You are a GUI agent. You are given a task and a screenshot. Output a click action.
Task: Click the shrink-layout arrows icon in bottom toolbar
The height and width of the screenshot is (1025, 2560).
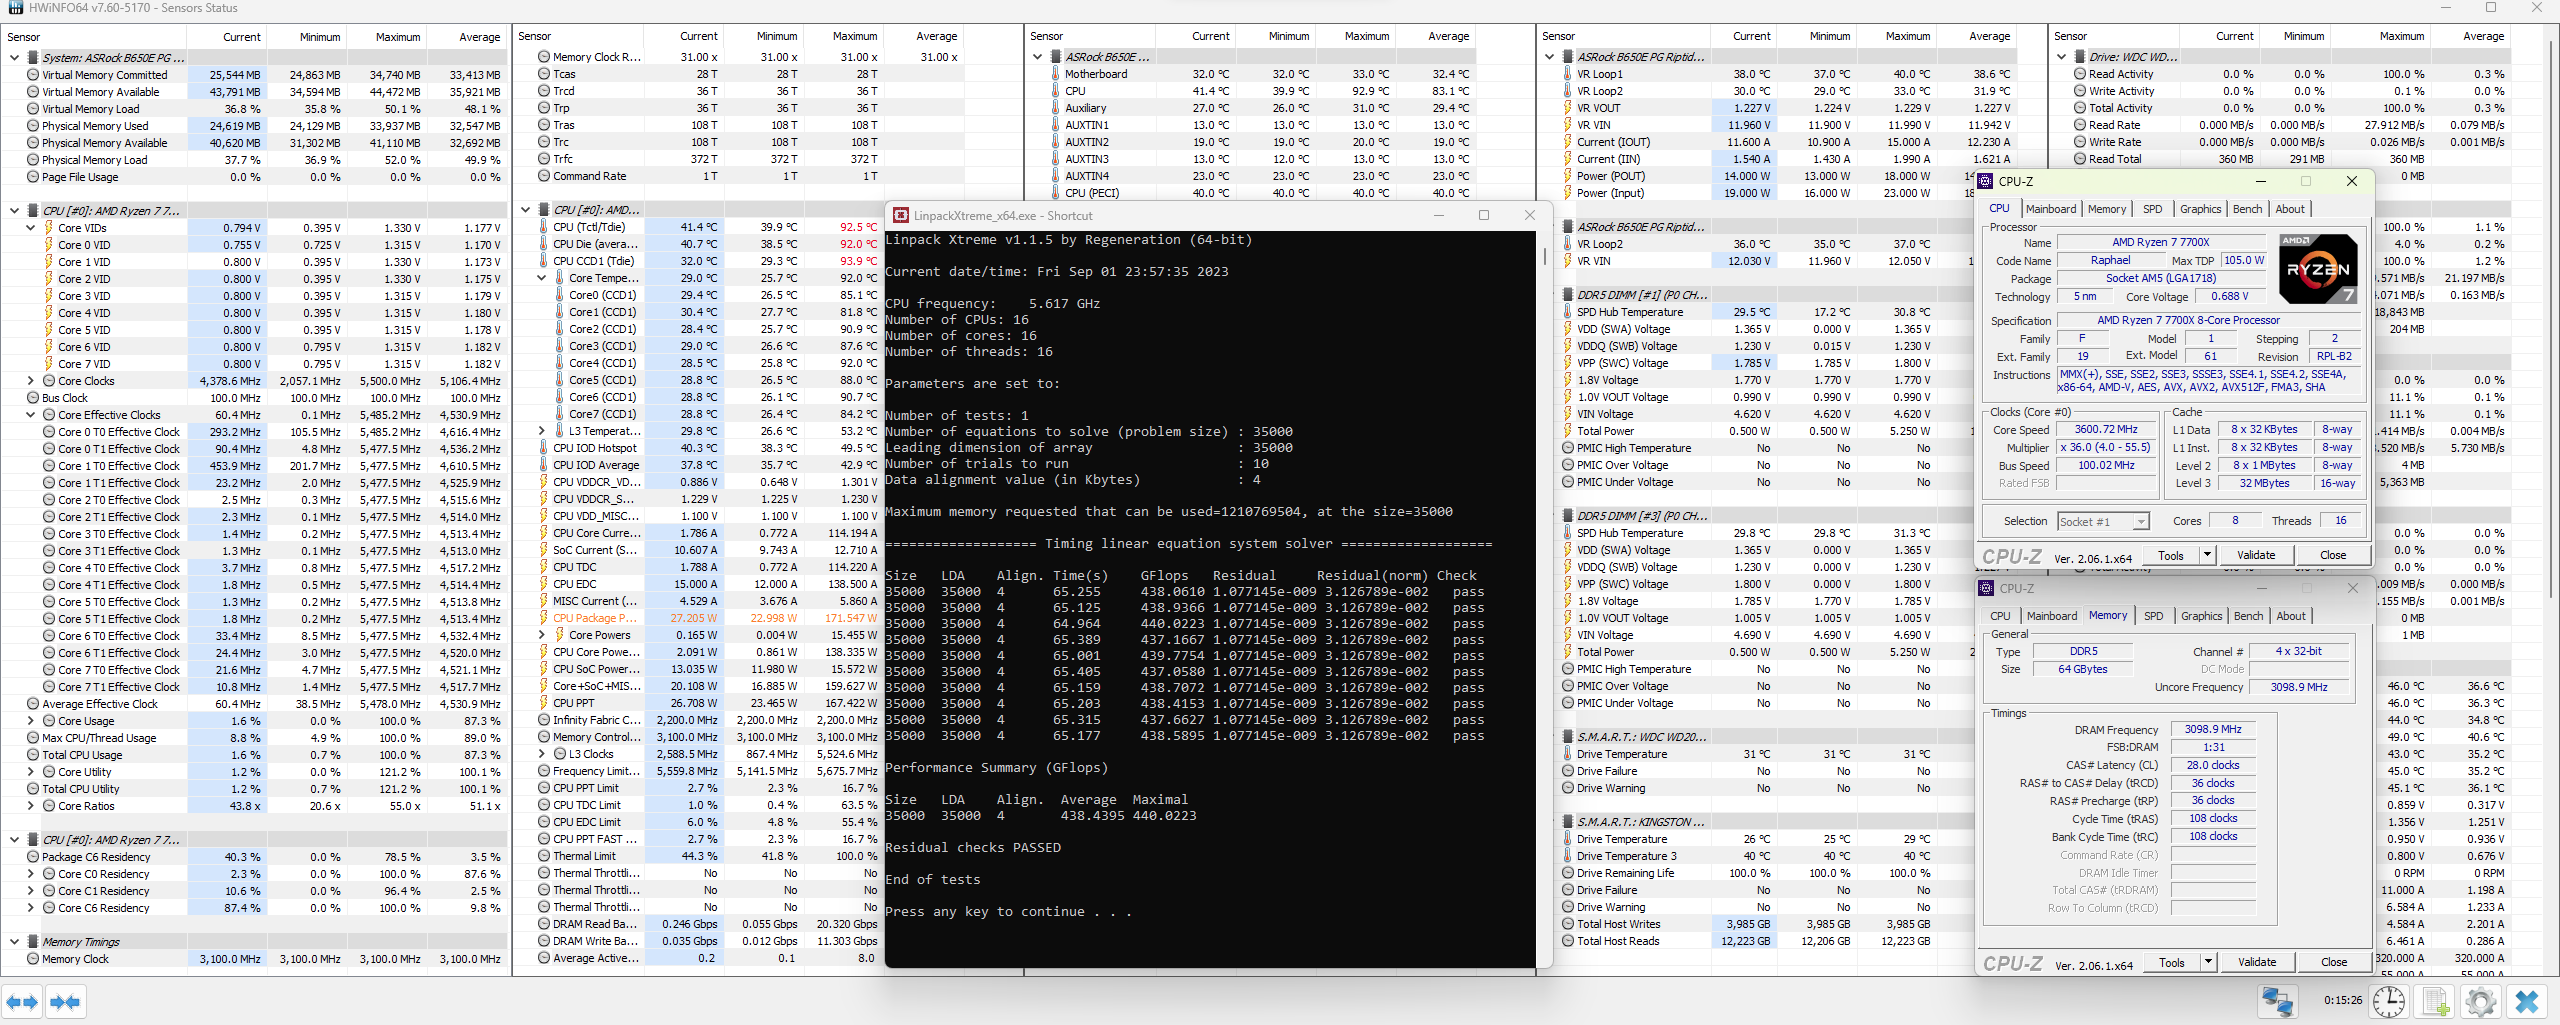65,1001
